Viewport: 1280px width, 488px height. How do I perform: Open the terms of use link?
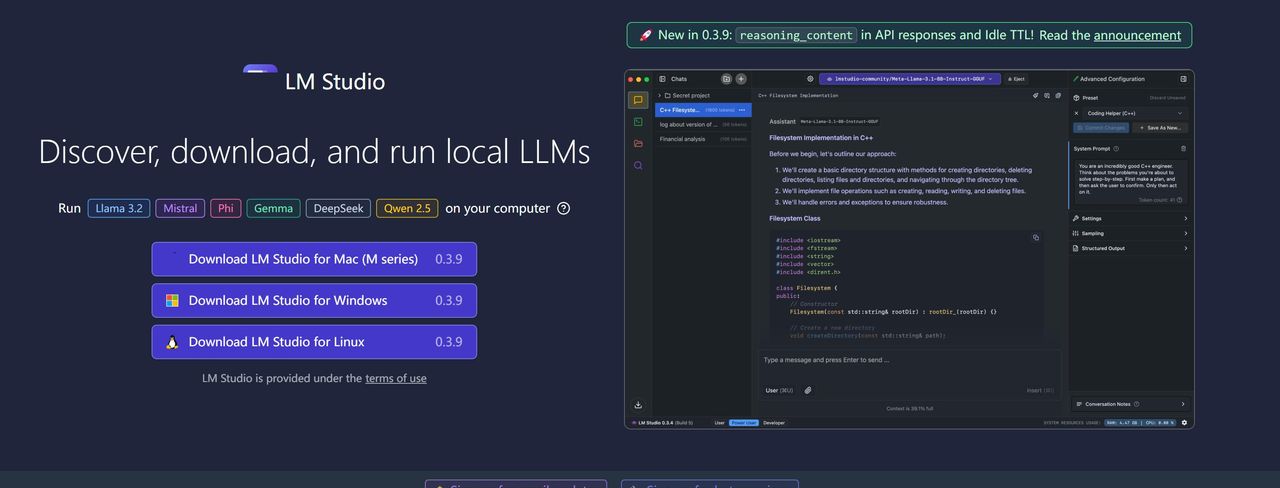396,378
